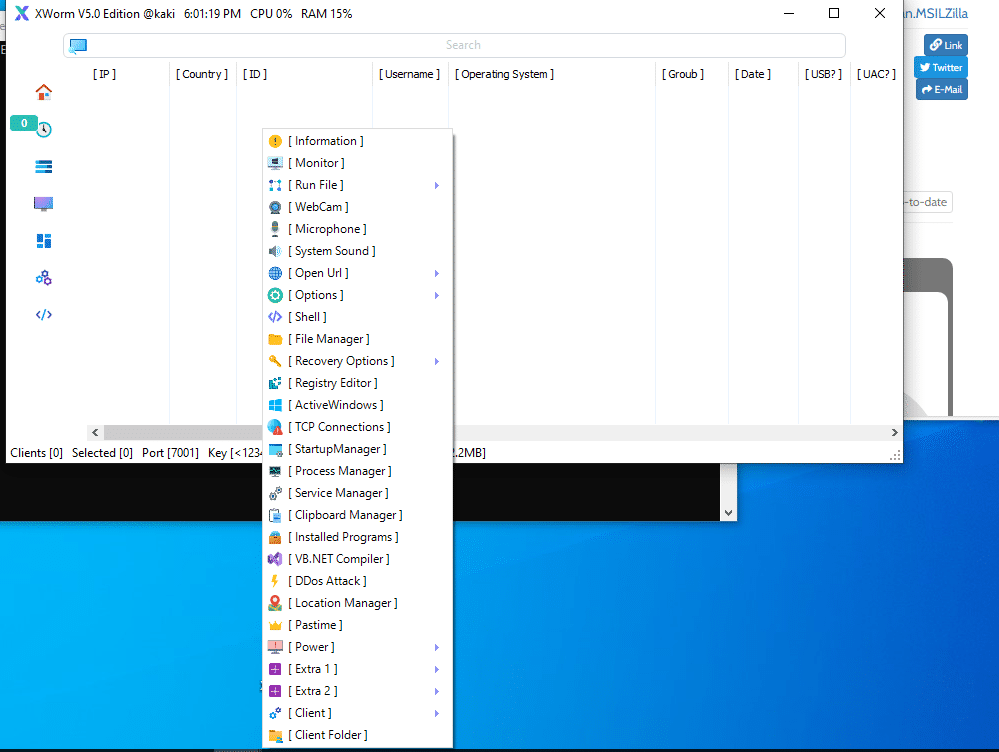The image size is (999, 752).
Task: Click the Service Manager gears icon
Action: 275,493
